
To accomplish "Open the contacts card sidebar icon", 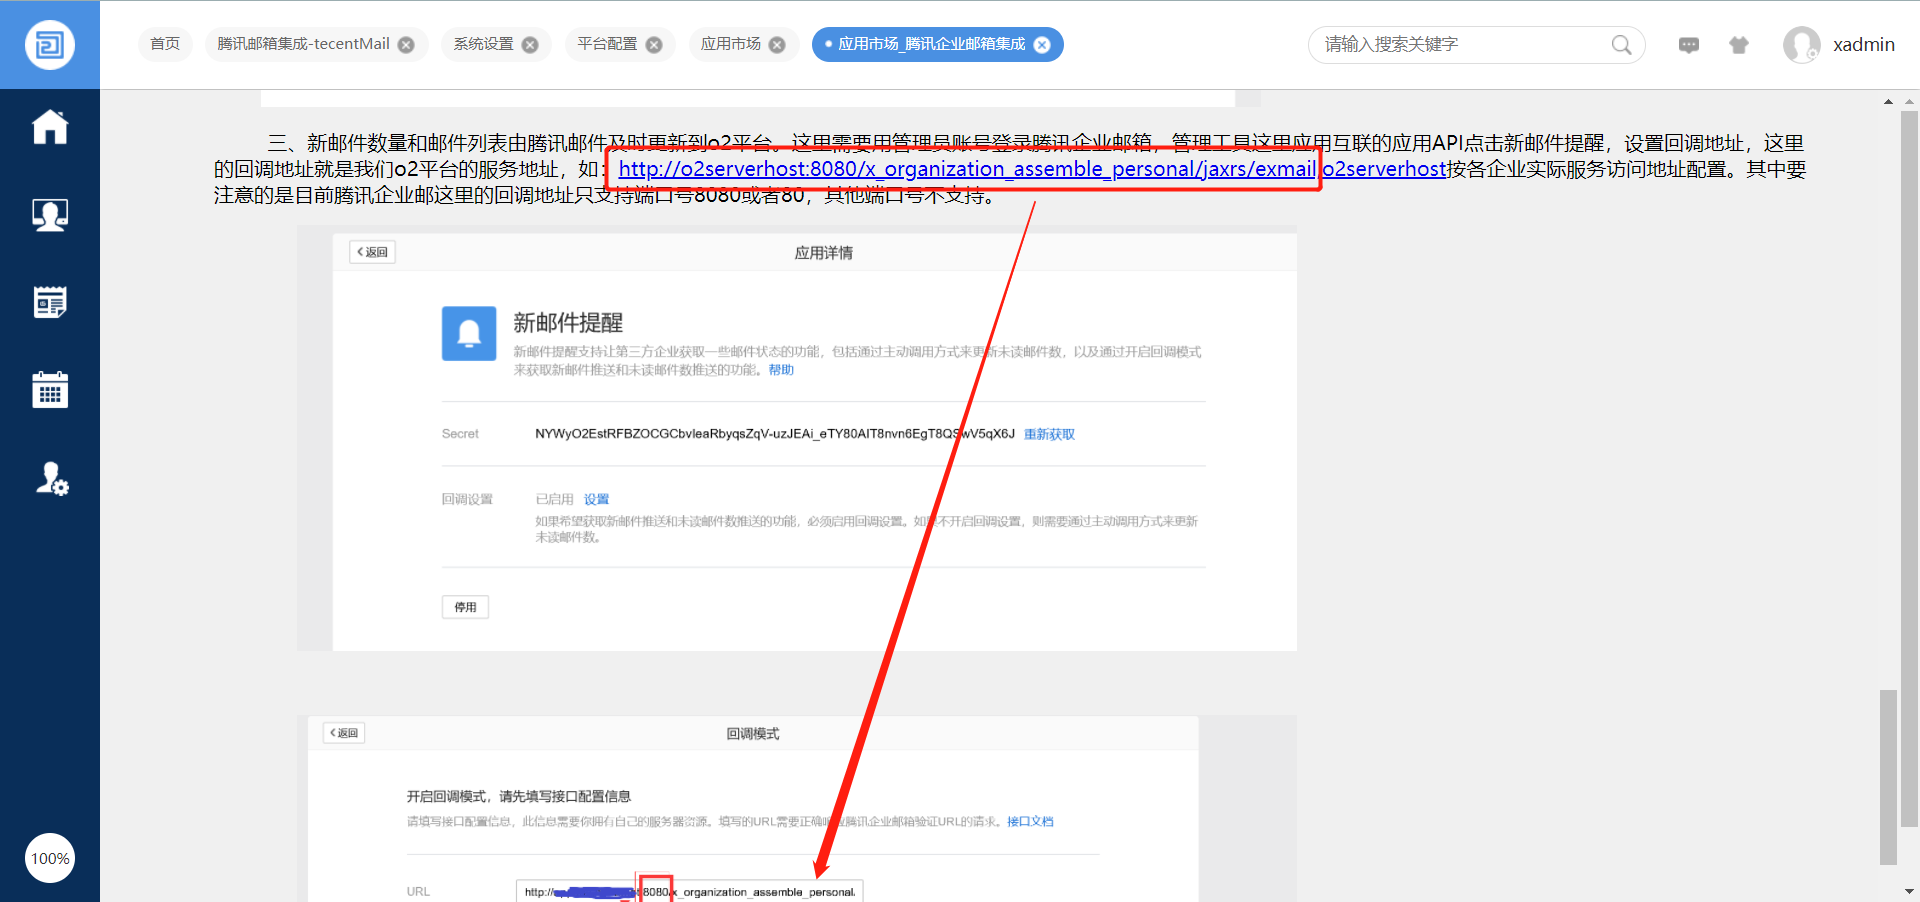I will (x=50, y=214).
